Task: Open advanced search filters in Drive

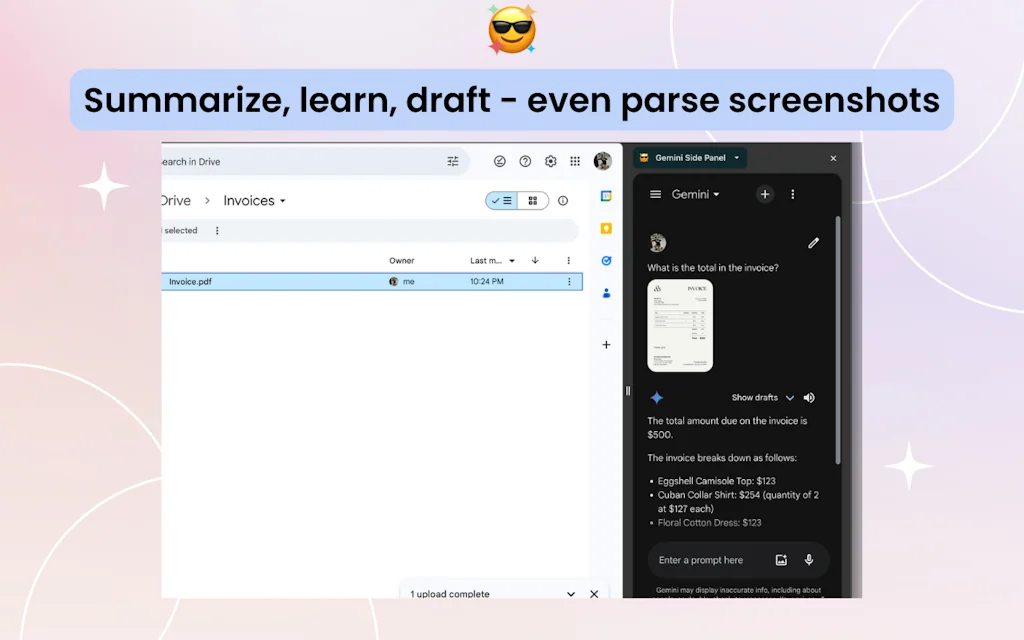Action: [452, 161]
